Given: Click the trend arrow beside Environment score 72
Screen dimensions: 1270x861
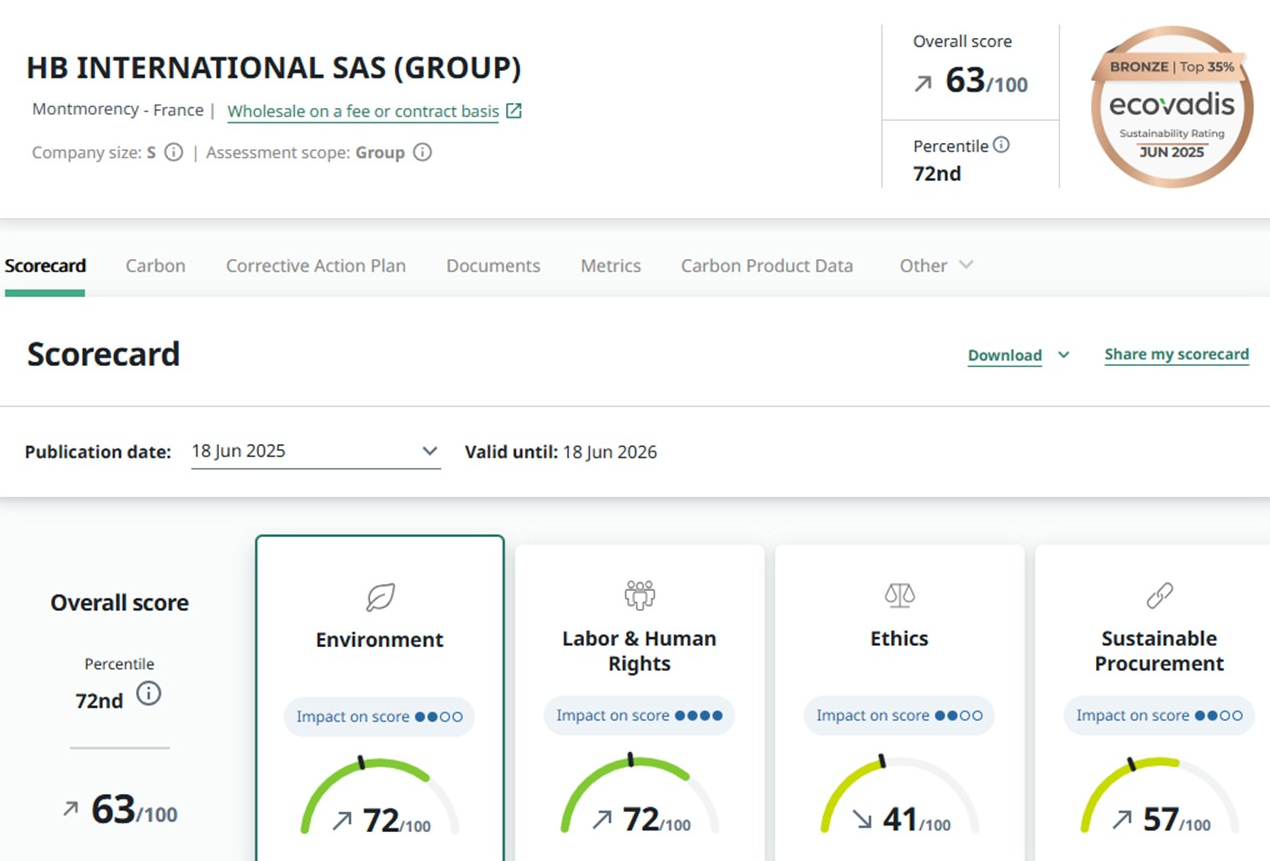Looking at the screenshot, I should point(342,821).
